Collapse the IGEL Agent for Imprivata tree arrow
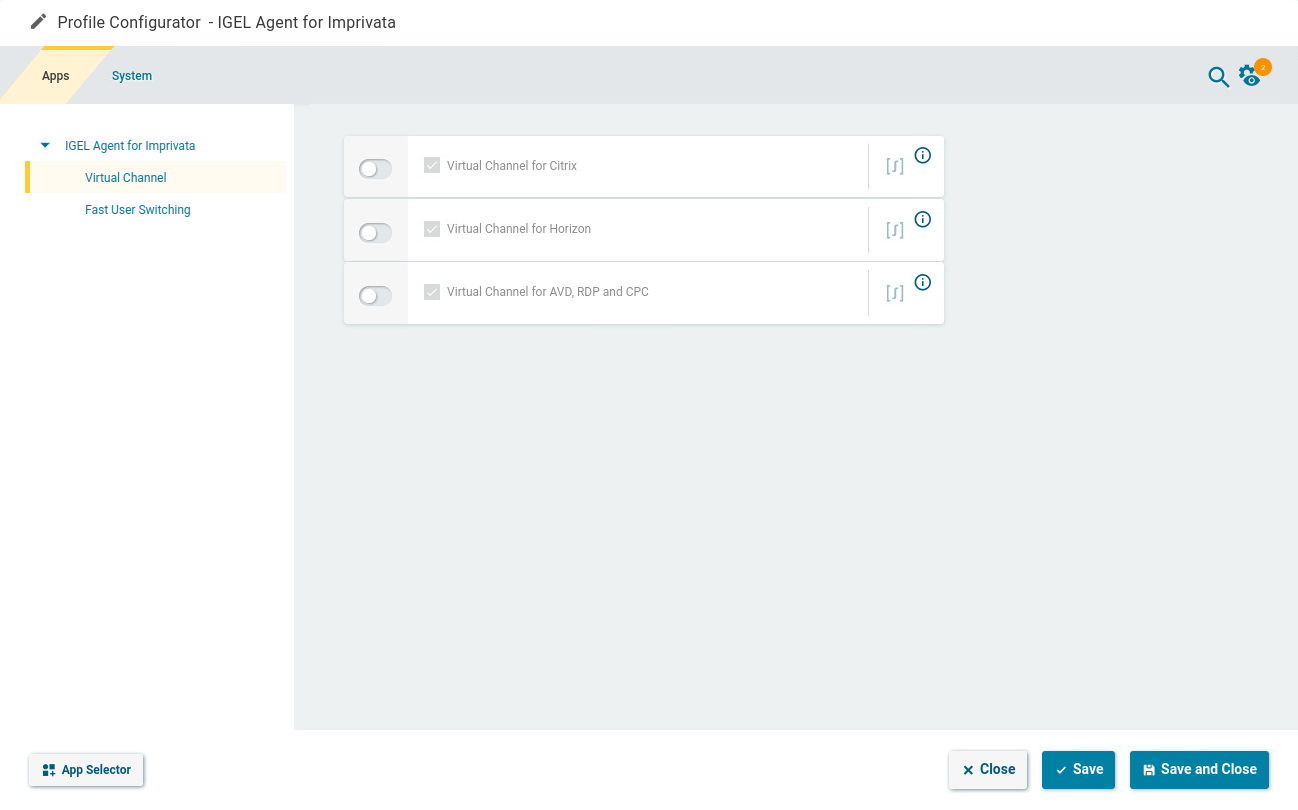 (x=45, y=145)
